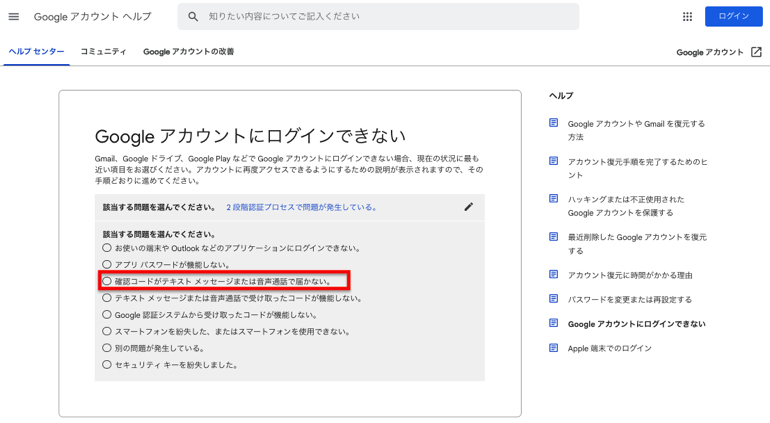Open bold Google アカウントにログインできない sidebar link
This screenshot has height=423, width=770.
click(636, 324)
